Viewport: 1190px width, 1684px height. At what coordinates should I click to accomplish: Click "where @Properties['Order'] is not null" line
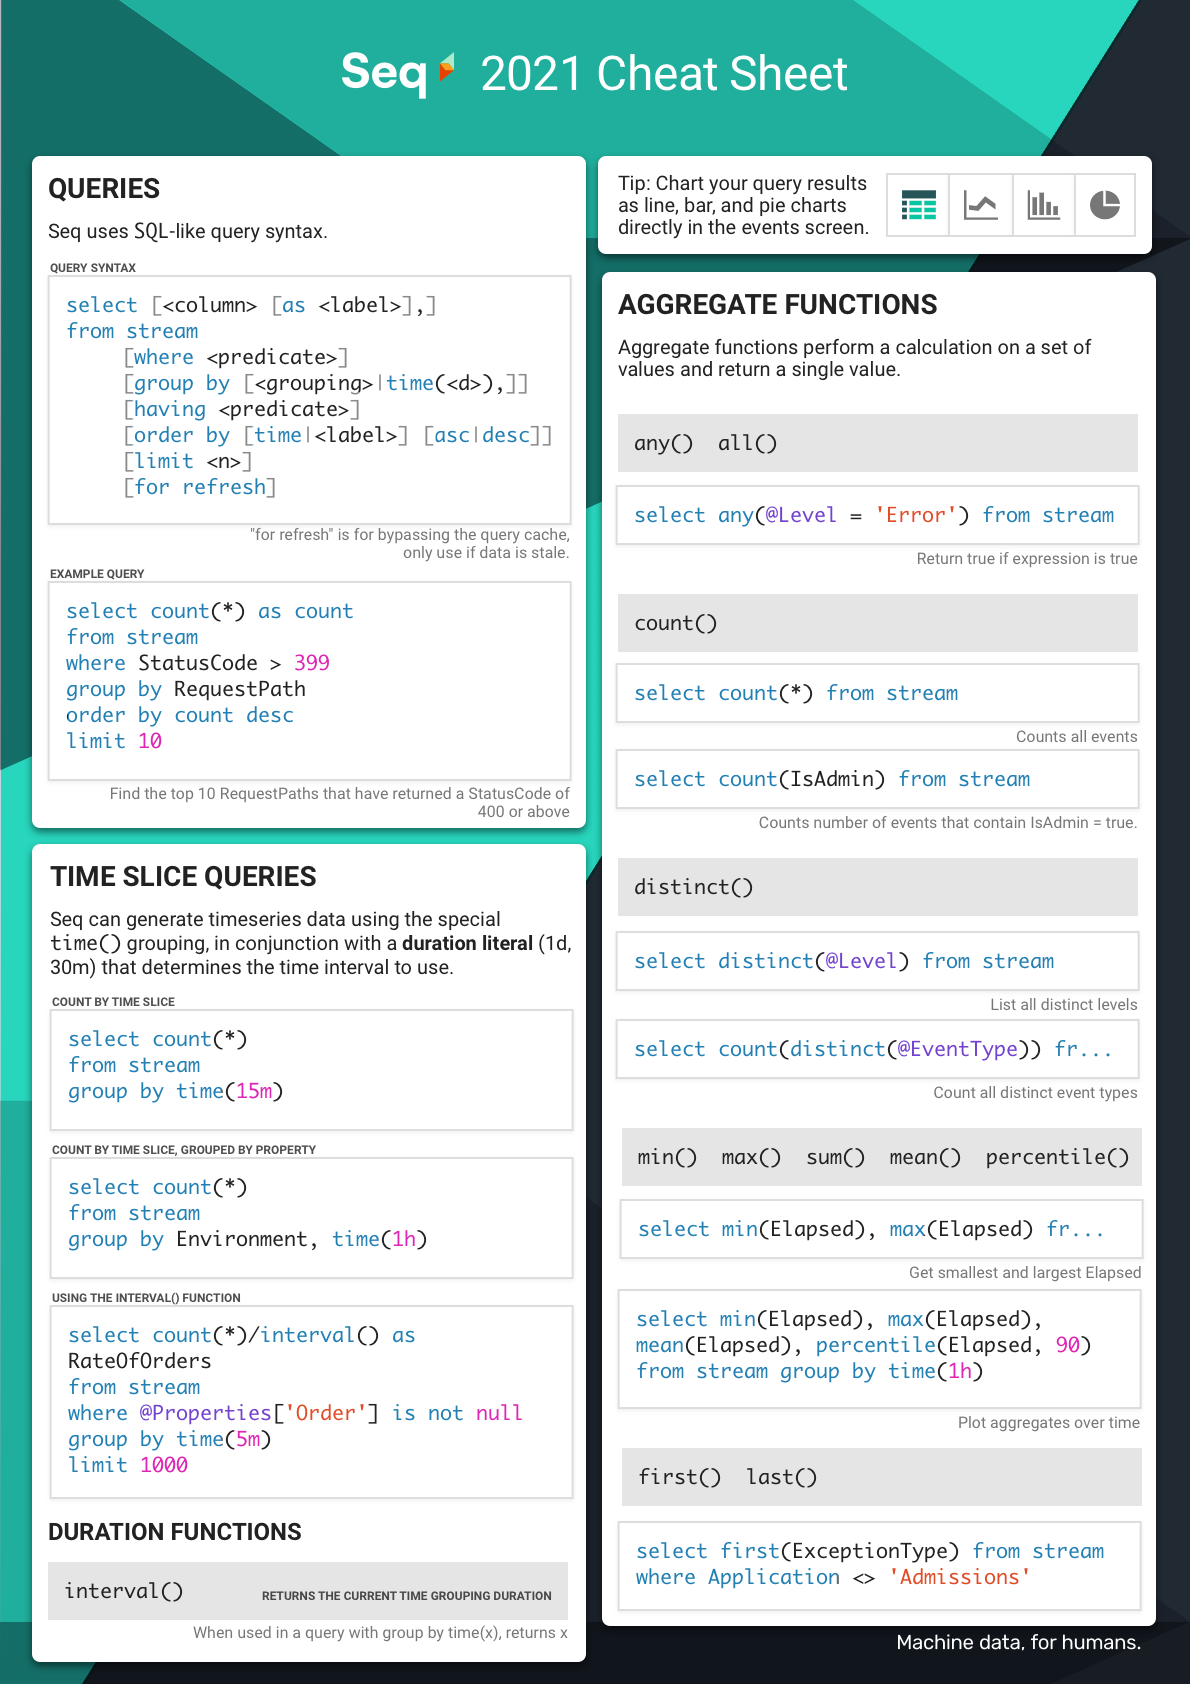[296, 1413]
